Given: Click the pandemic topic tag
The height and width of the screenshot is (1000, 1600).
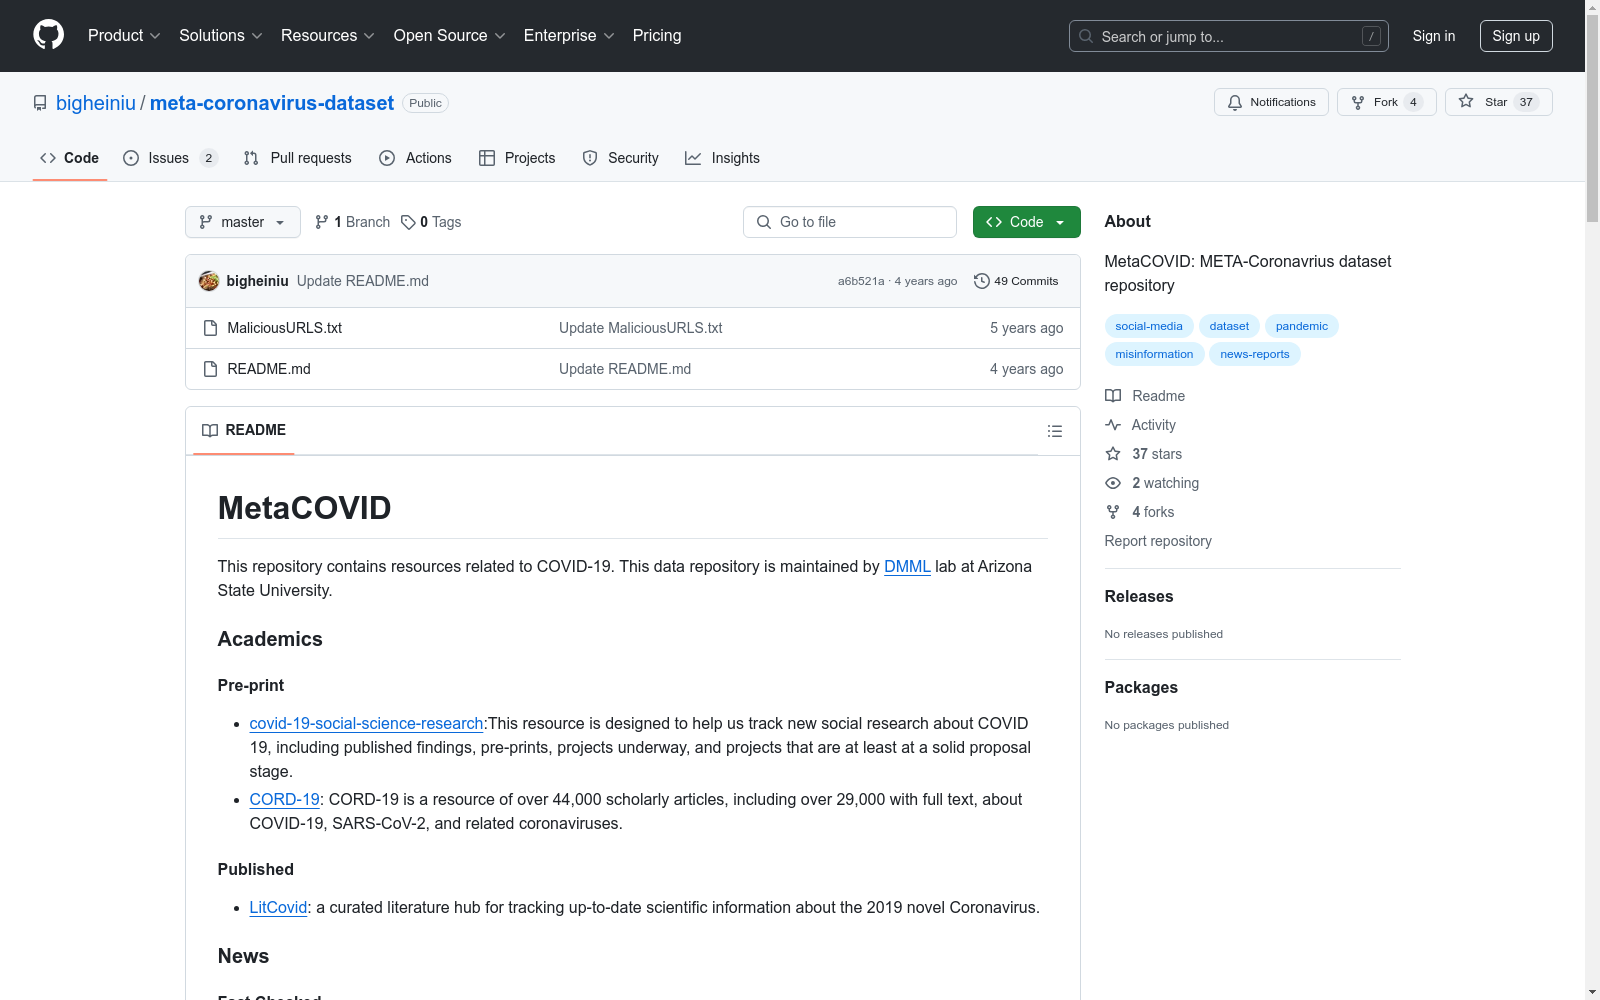Looking at the screenshot, I should (1302, 326).
